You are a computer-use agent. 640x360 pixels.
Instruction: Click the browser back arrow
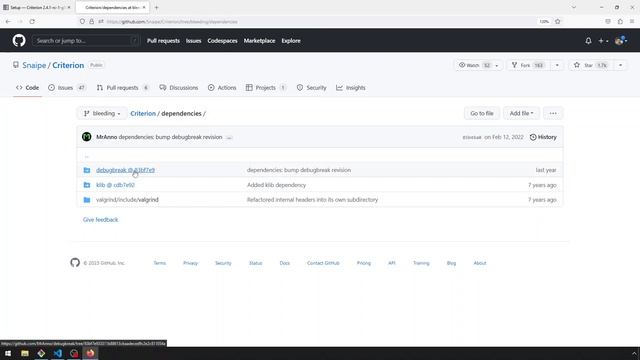coord(8,22)
